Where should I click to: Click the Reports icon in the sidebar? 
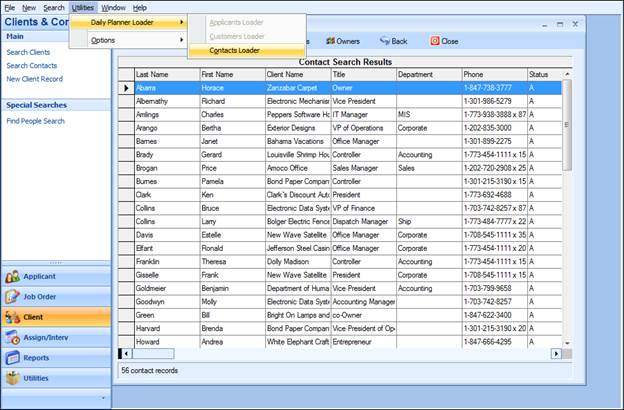coord(14,357)
